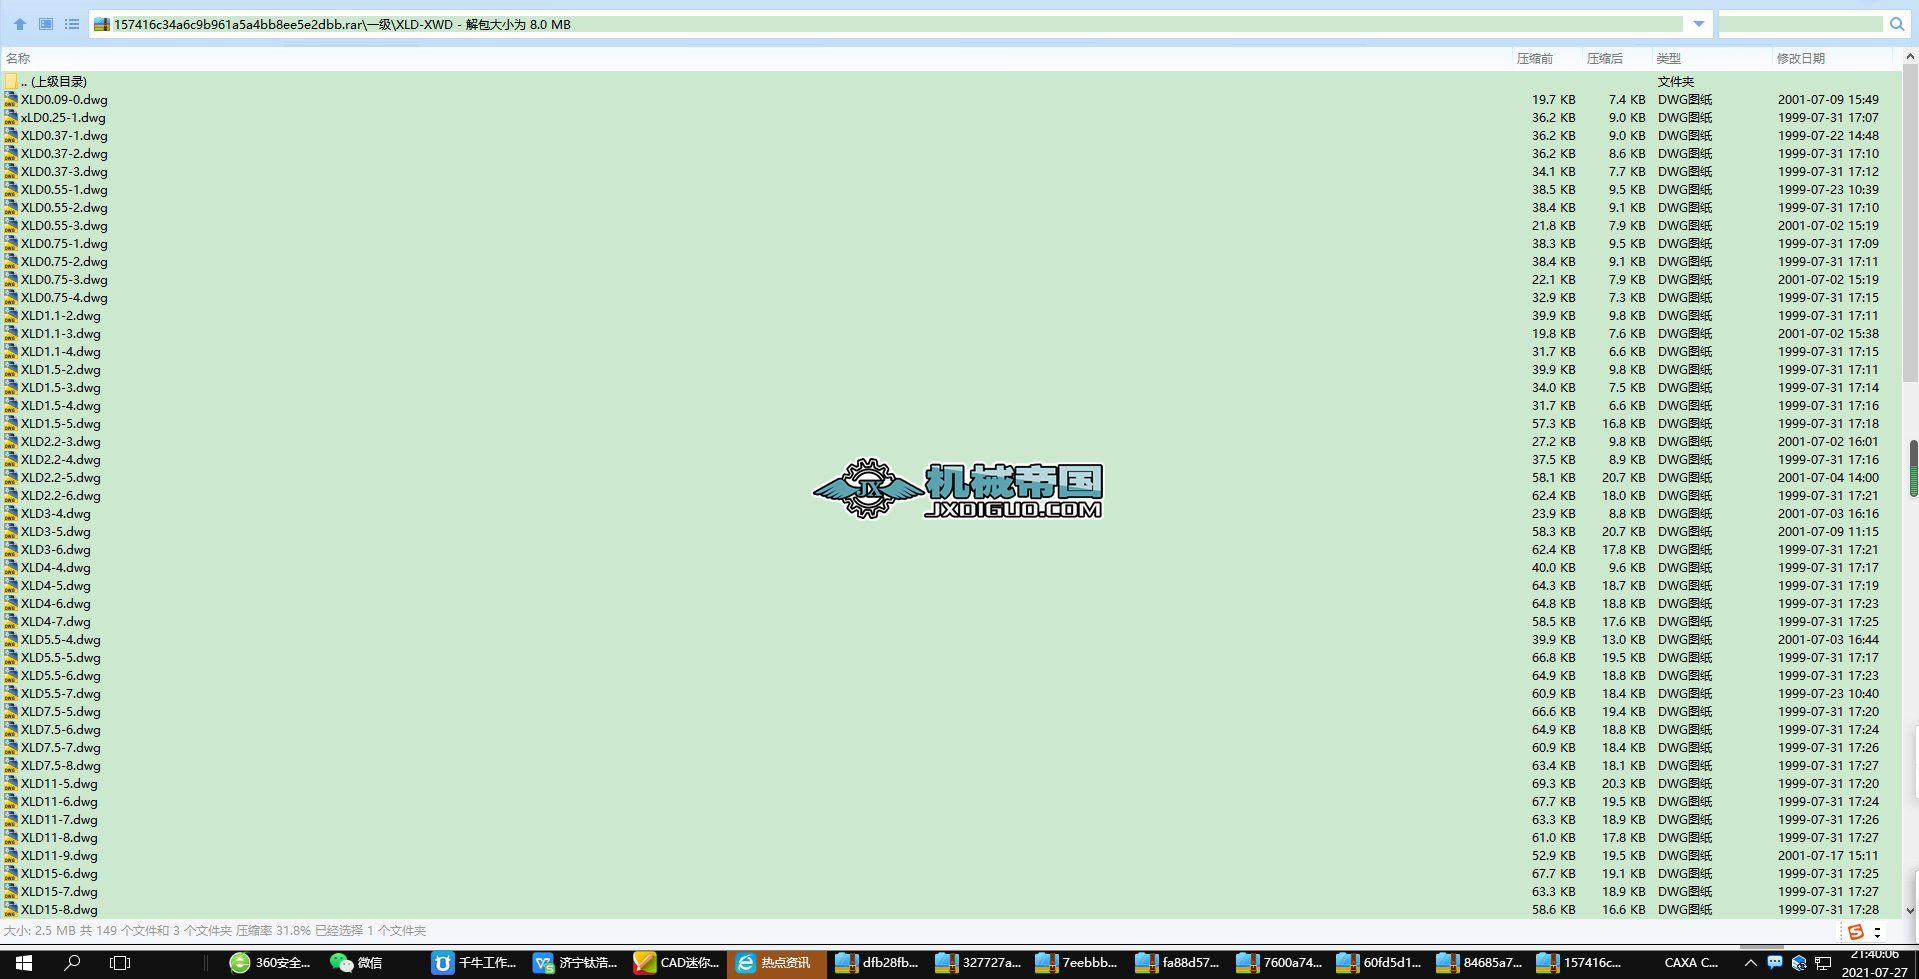This screenshot has height=979, width=1919.
Task: Open the taskbar clock and date
Action: pyautogui.click(x=1874, y=963)
